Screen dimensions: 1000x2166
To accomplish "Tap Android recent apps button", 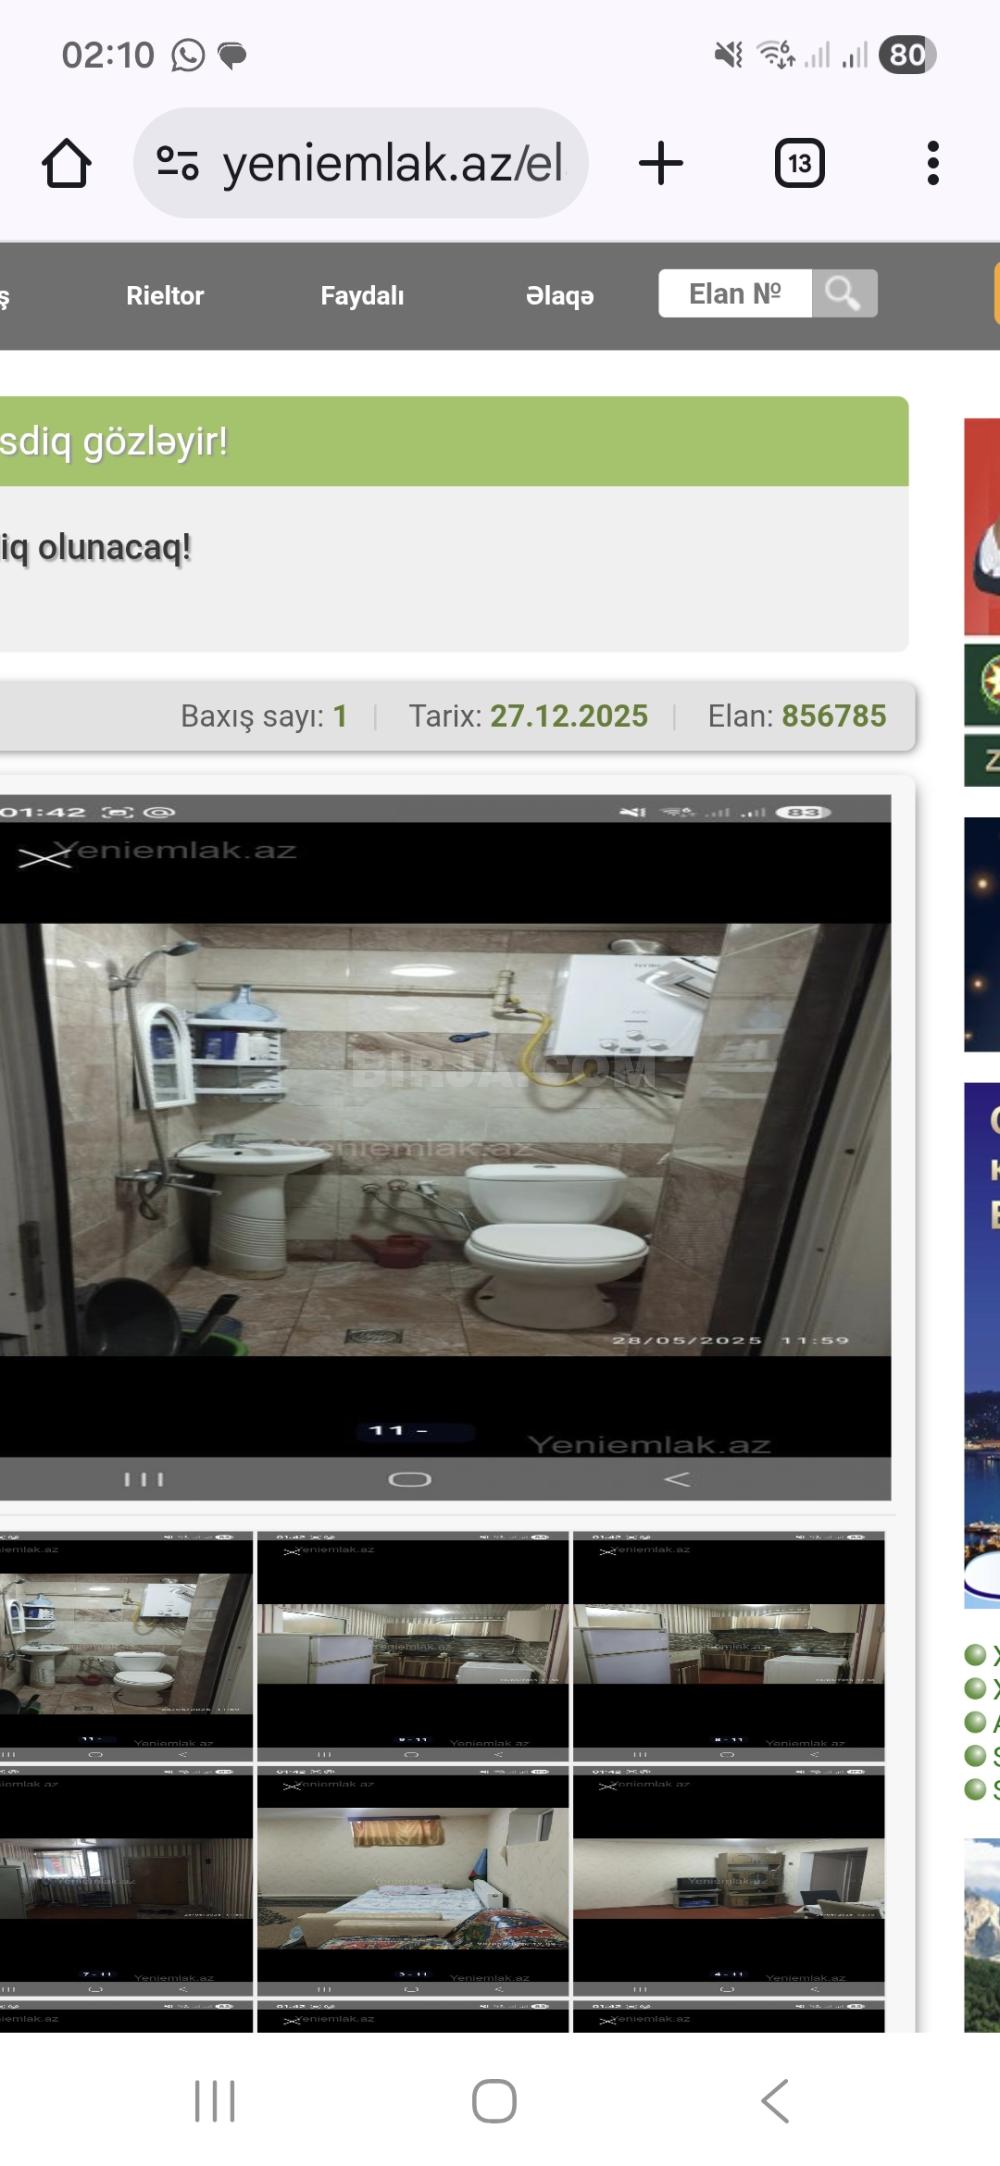I will pos(214,2100).
